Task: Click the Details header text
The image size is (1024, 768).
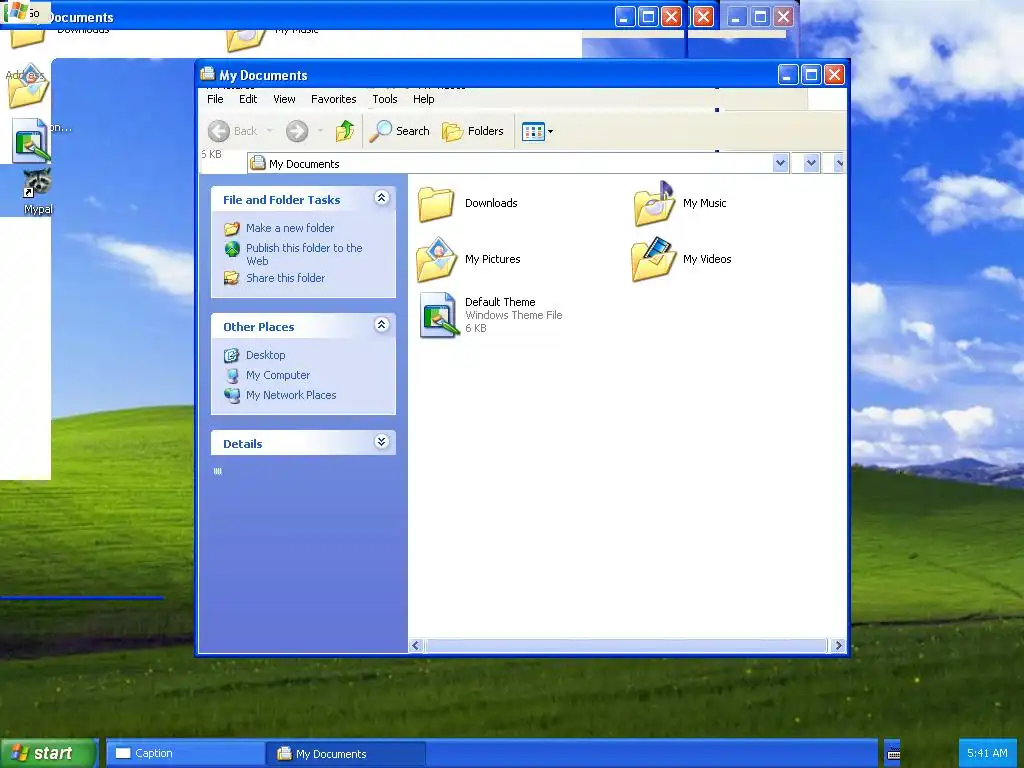Action: pyautogui.click(x=242, y=444)
